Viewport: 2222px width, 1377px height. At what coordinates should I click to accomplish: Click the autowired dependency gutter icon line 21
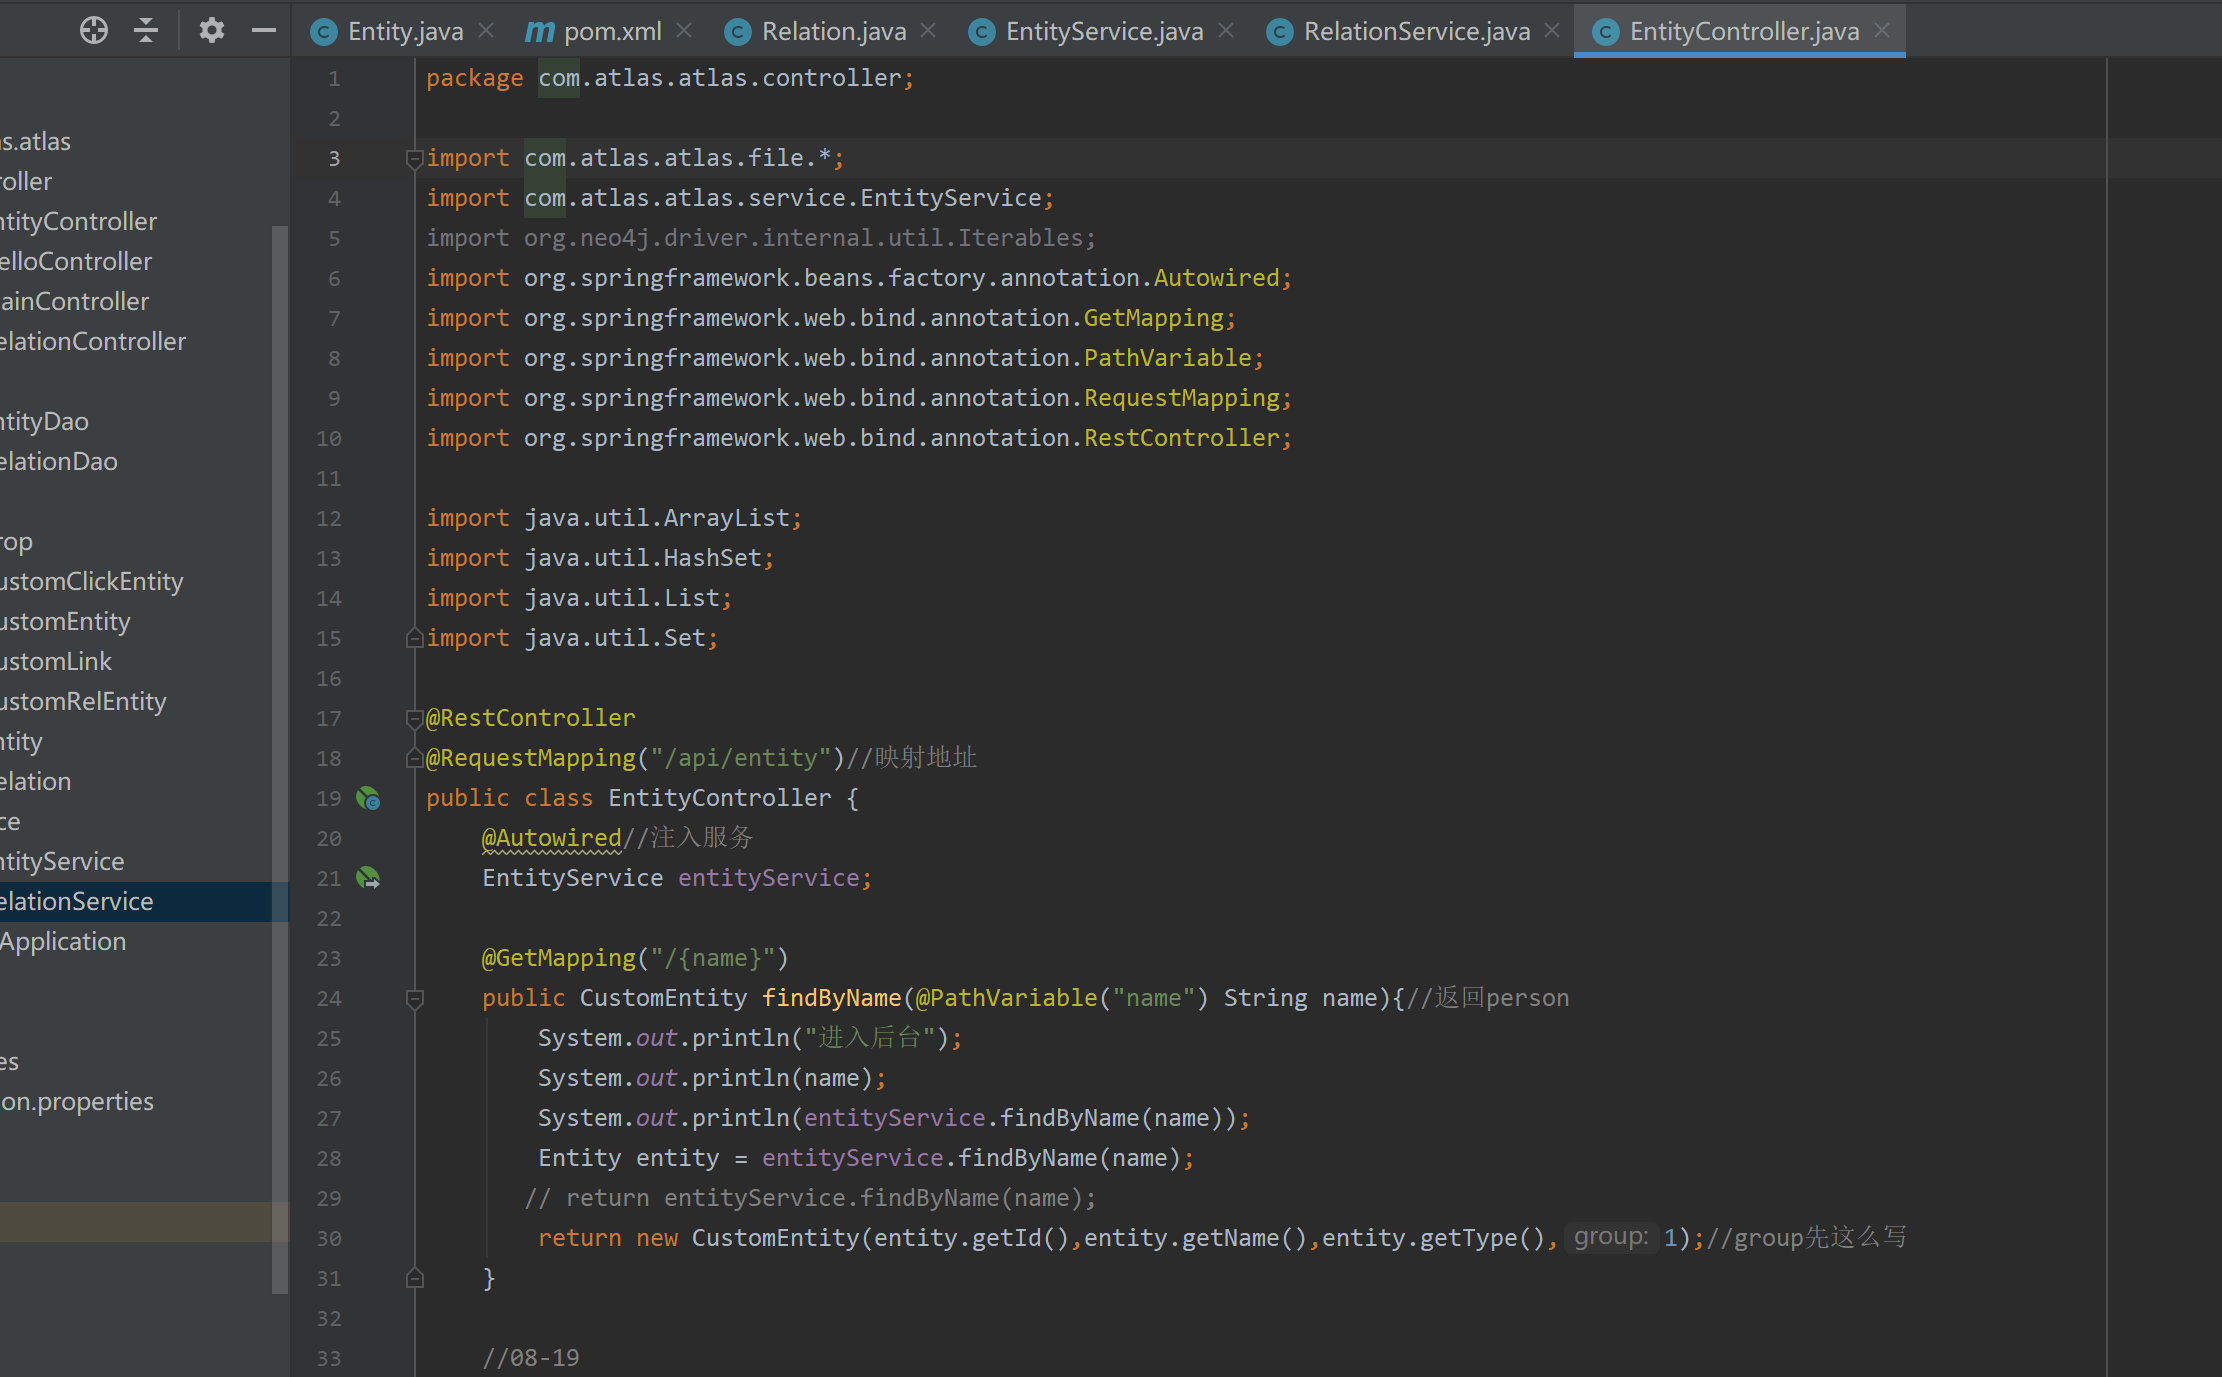(x=368, y=879)
